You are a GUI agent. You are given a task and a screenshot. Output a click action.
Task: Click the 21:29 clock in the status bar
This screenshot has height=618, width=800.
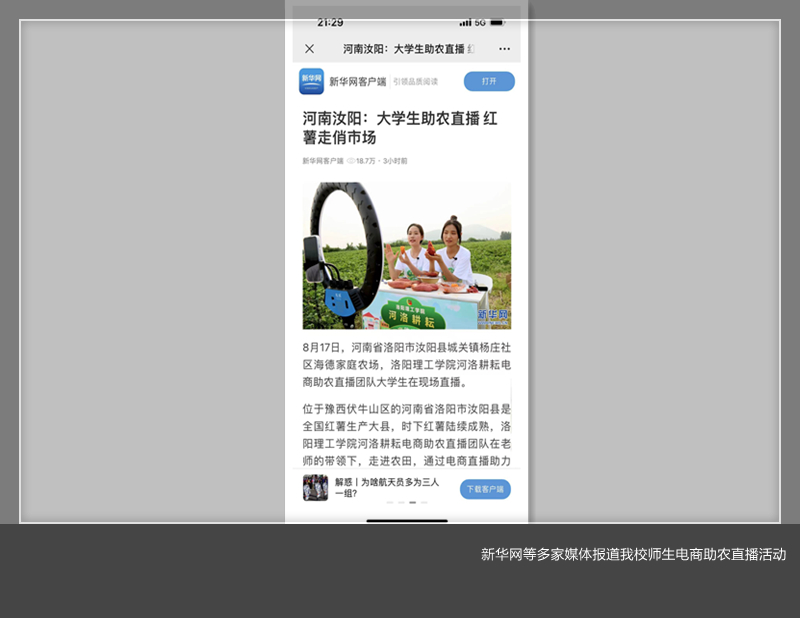pos(330,22)
